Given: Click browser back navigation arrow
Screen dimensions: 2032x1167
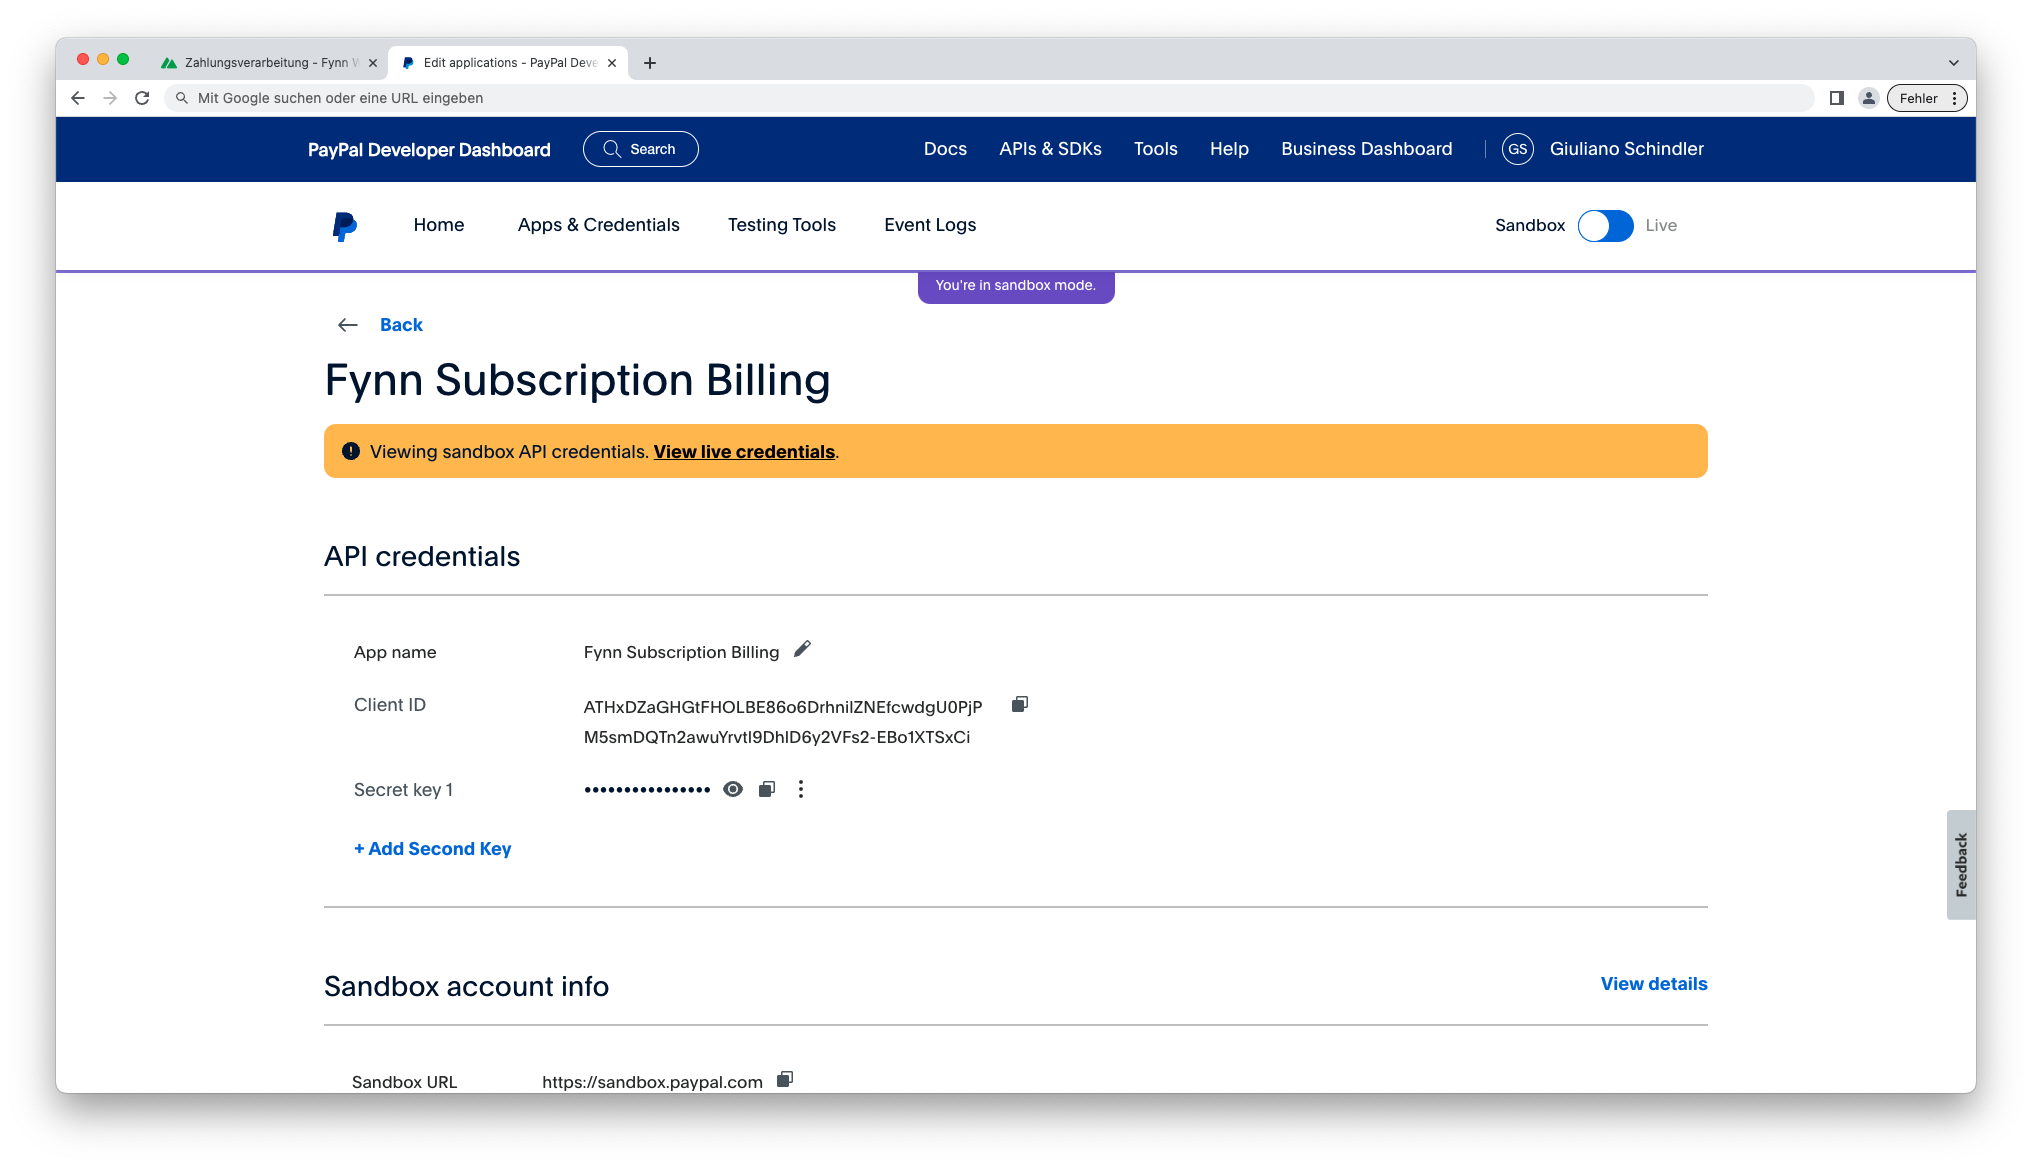Looking at the screenshot, I should click(78, 98).
